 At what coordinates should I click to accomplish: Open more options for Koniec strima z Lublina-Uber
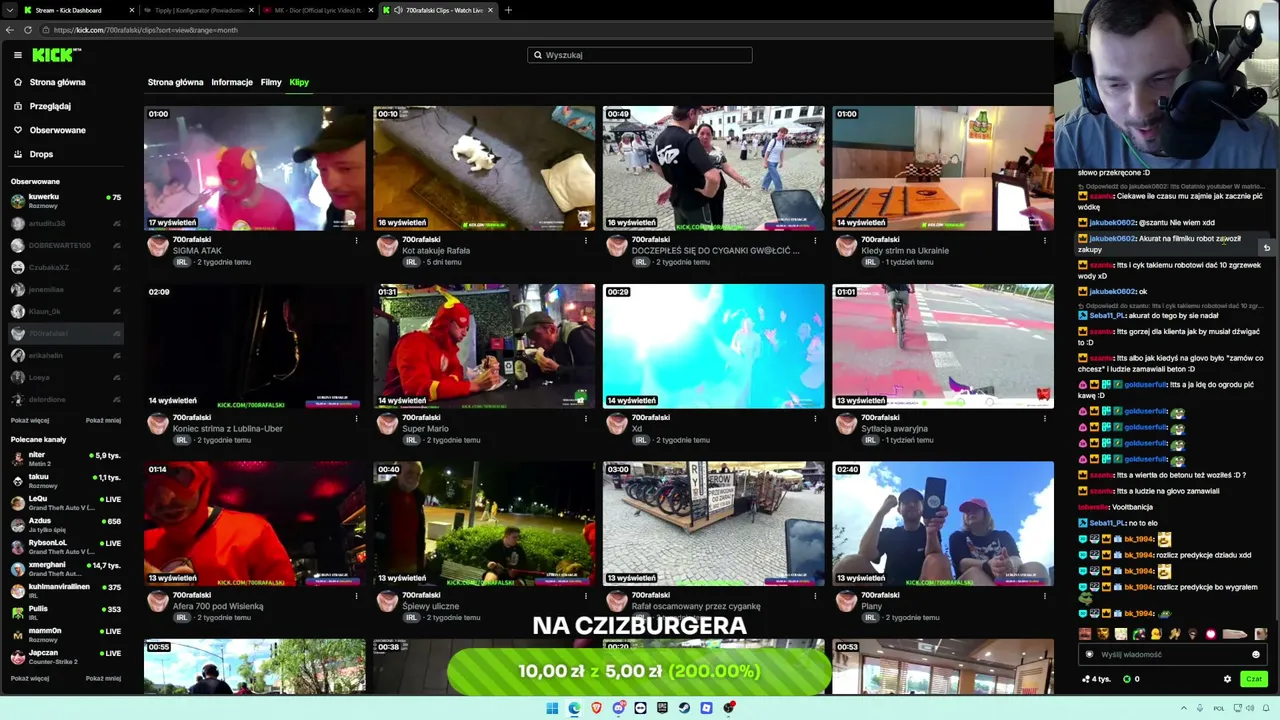pyautogui.click(x=357, y=418)
